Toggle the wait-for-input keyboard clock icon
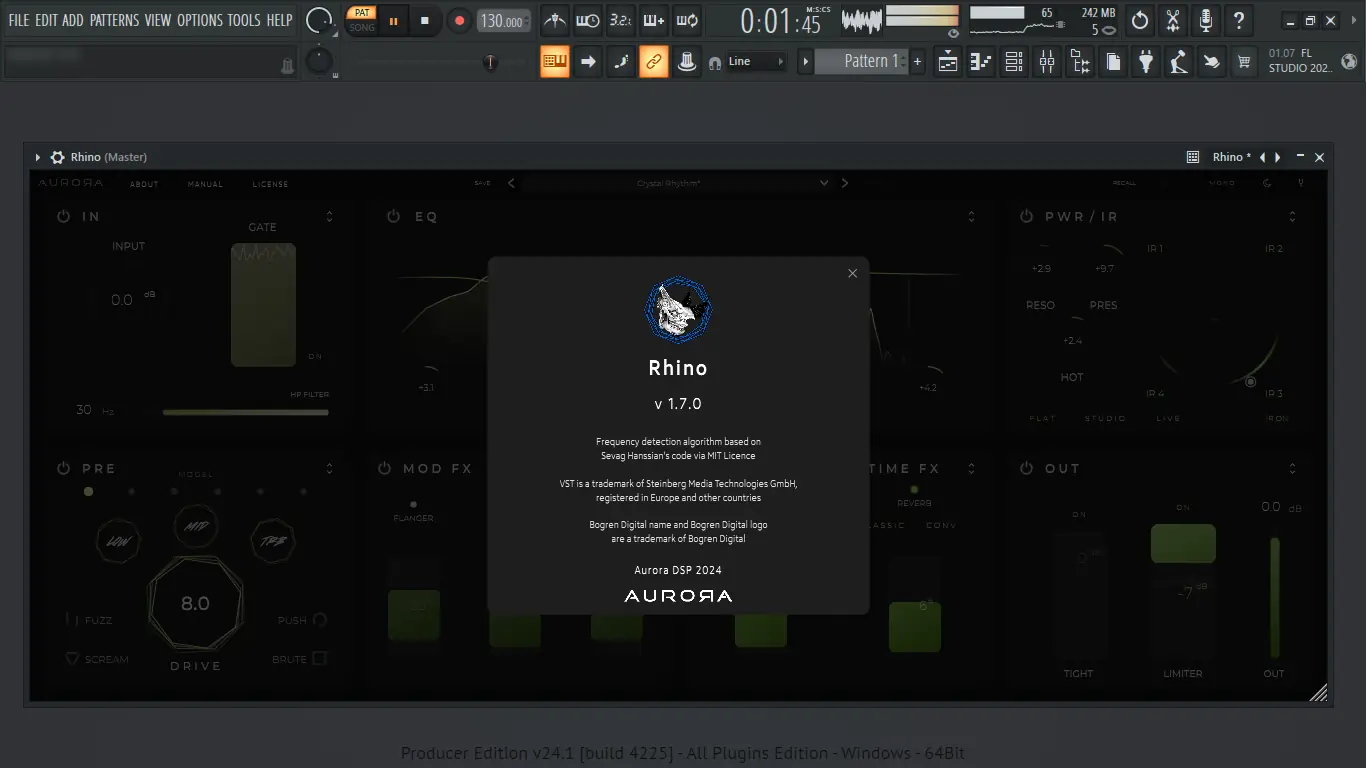 pyautogui.click(x=588, y=20)
